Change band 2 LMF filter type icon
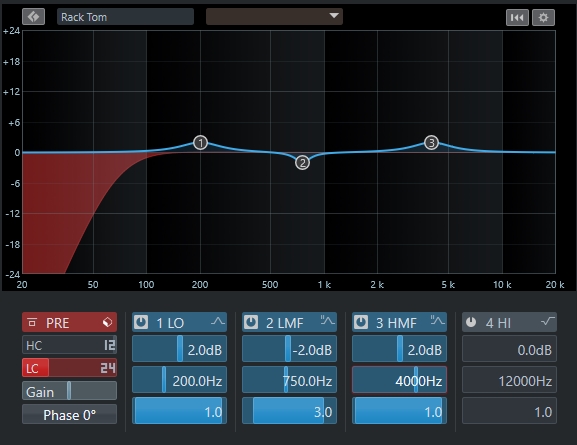 328,321
